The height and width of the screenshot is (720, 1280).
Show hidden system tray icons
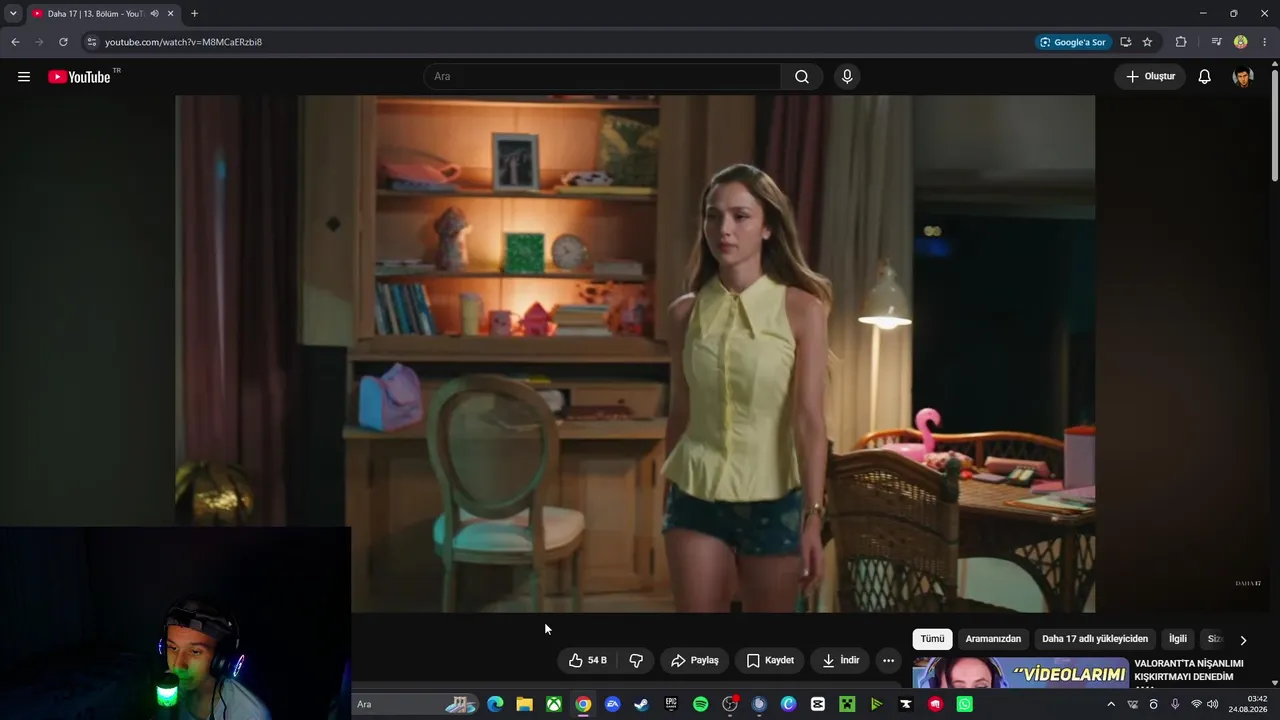(x=1110, y=704)
